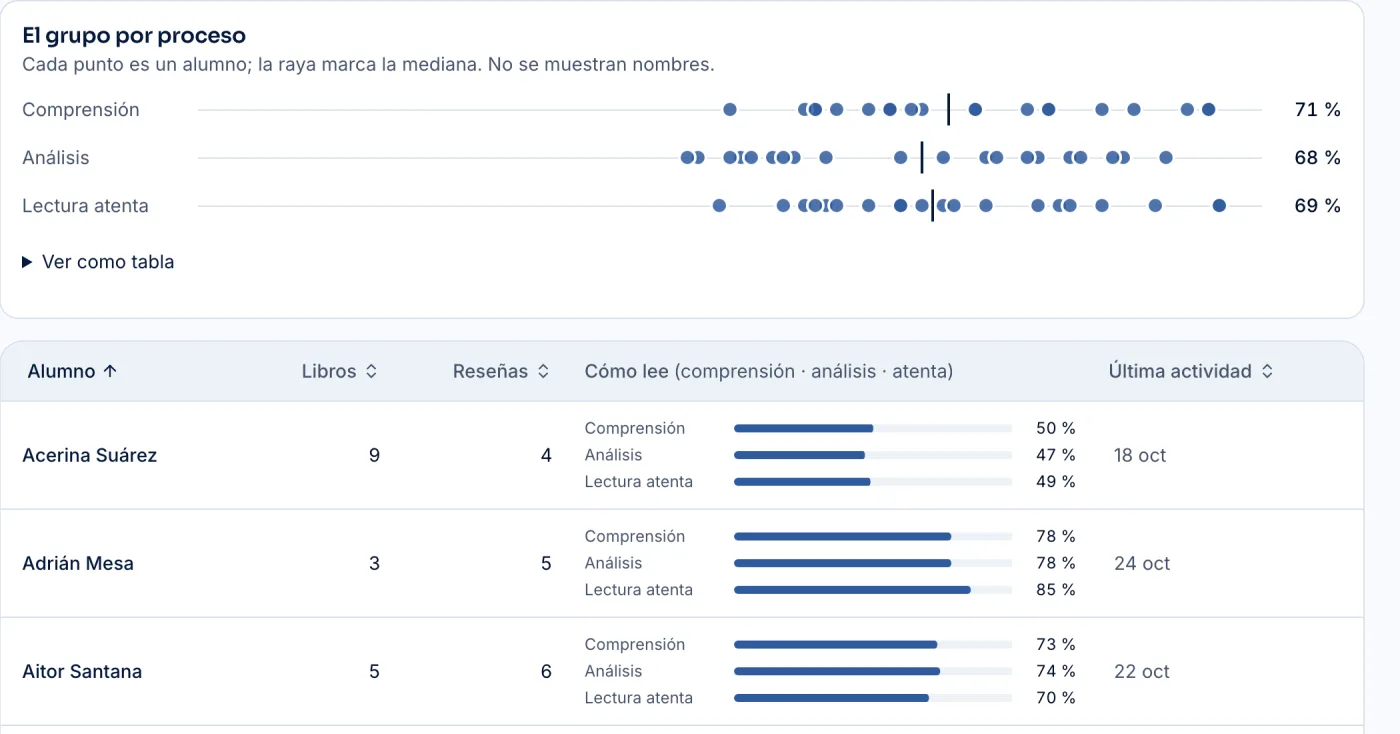Select the "24 oct" last activity date

(1142, 563)
